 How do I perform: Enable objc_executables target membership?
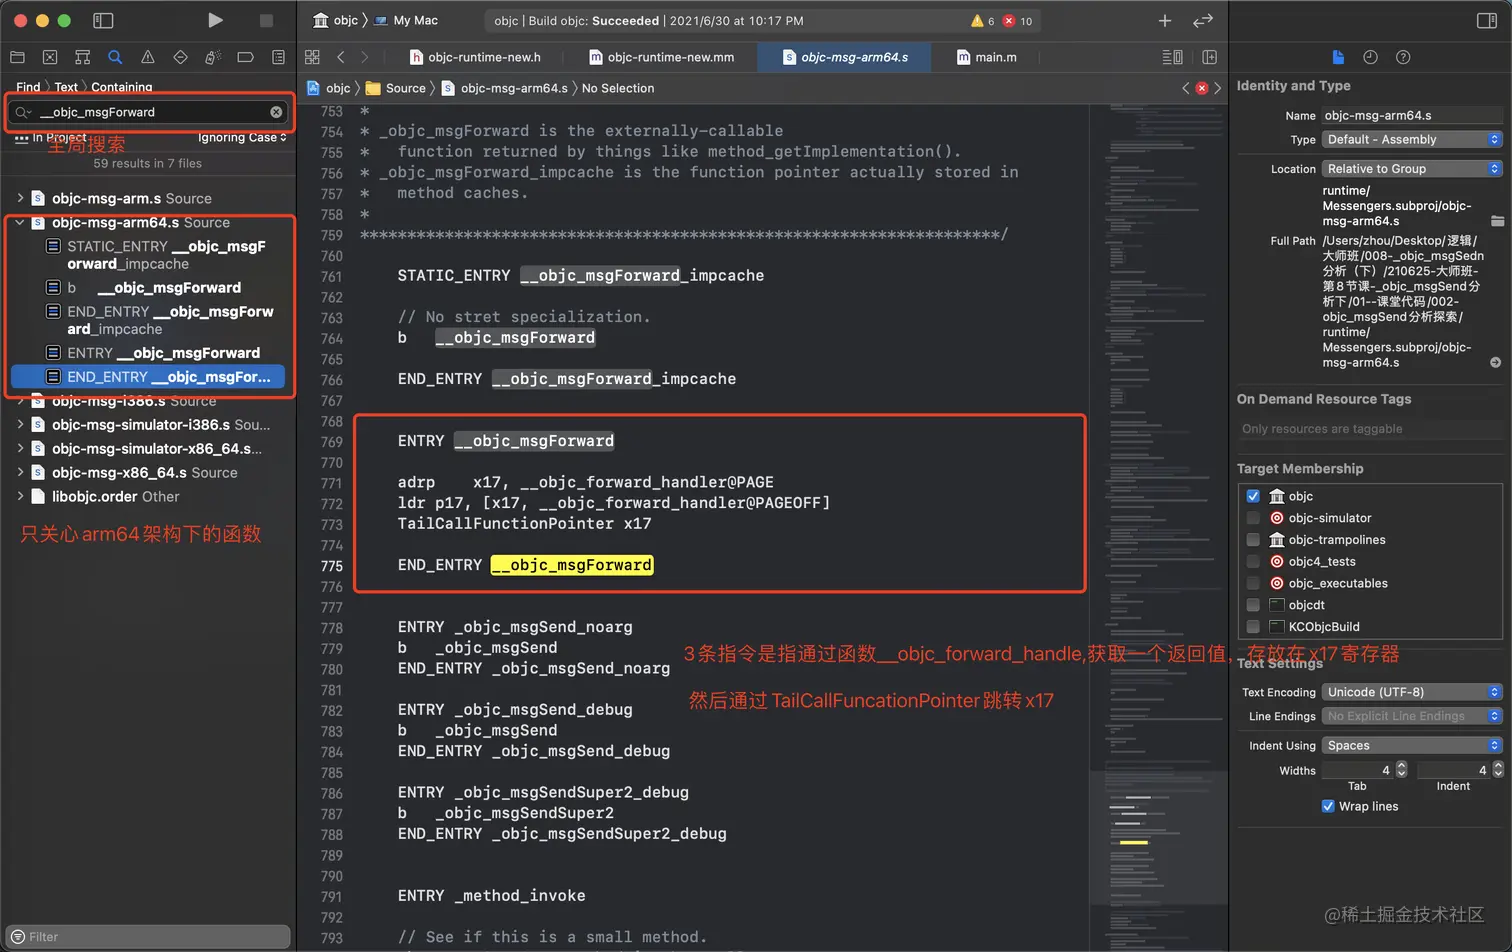coord(1253,583)
